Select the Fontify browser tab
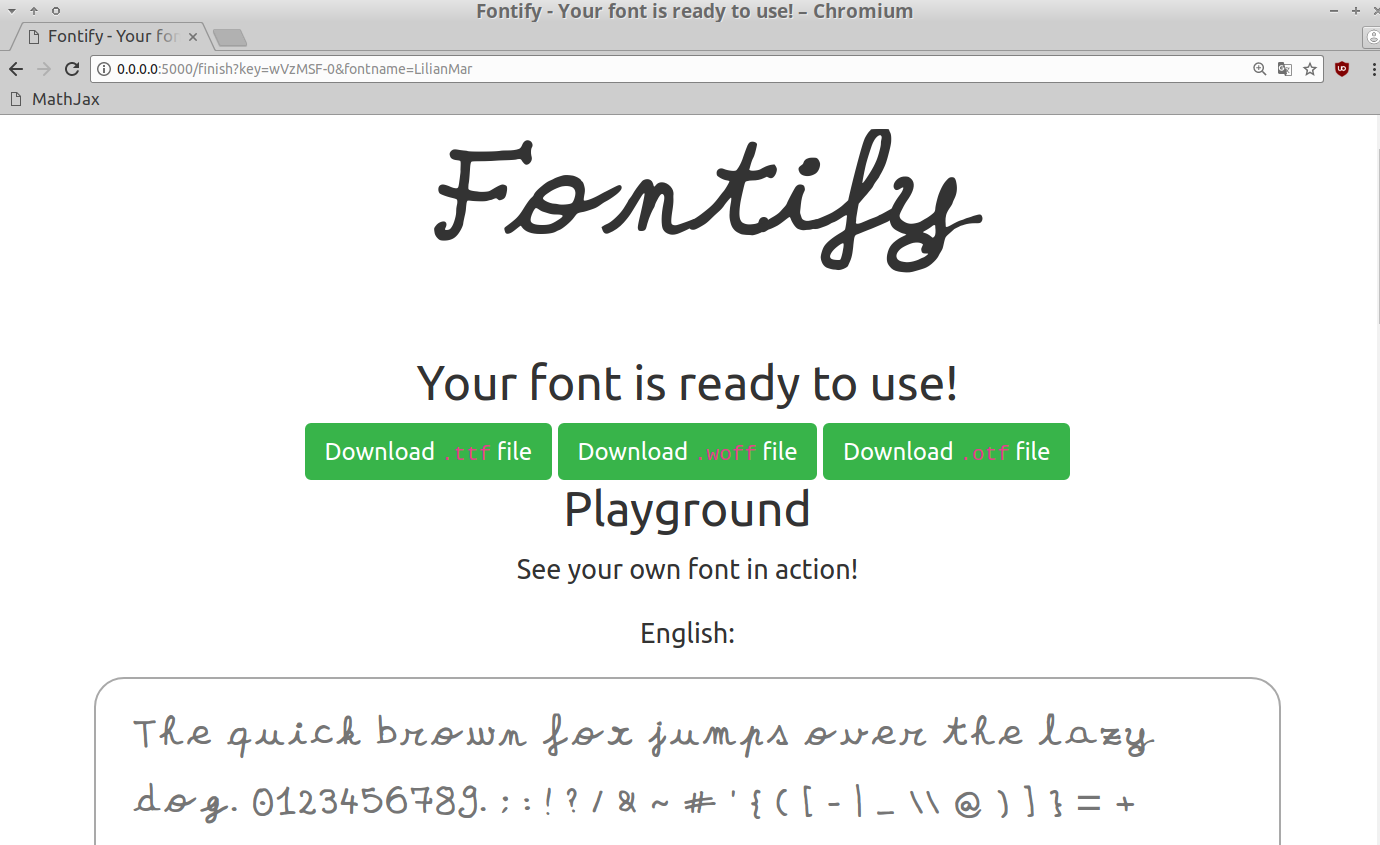This screenshot has width=1380, height=845. tap(111, 37)
